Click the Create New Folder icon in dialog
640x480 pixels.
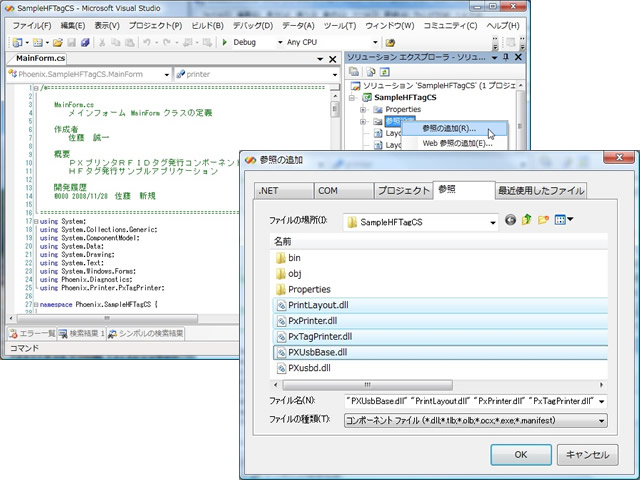pyautogui.click(x=543, y=220)
